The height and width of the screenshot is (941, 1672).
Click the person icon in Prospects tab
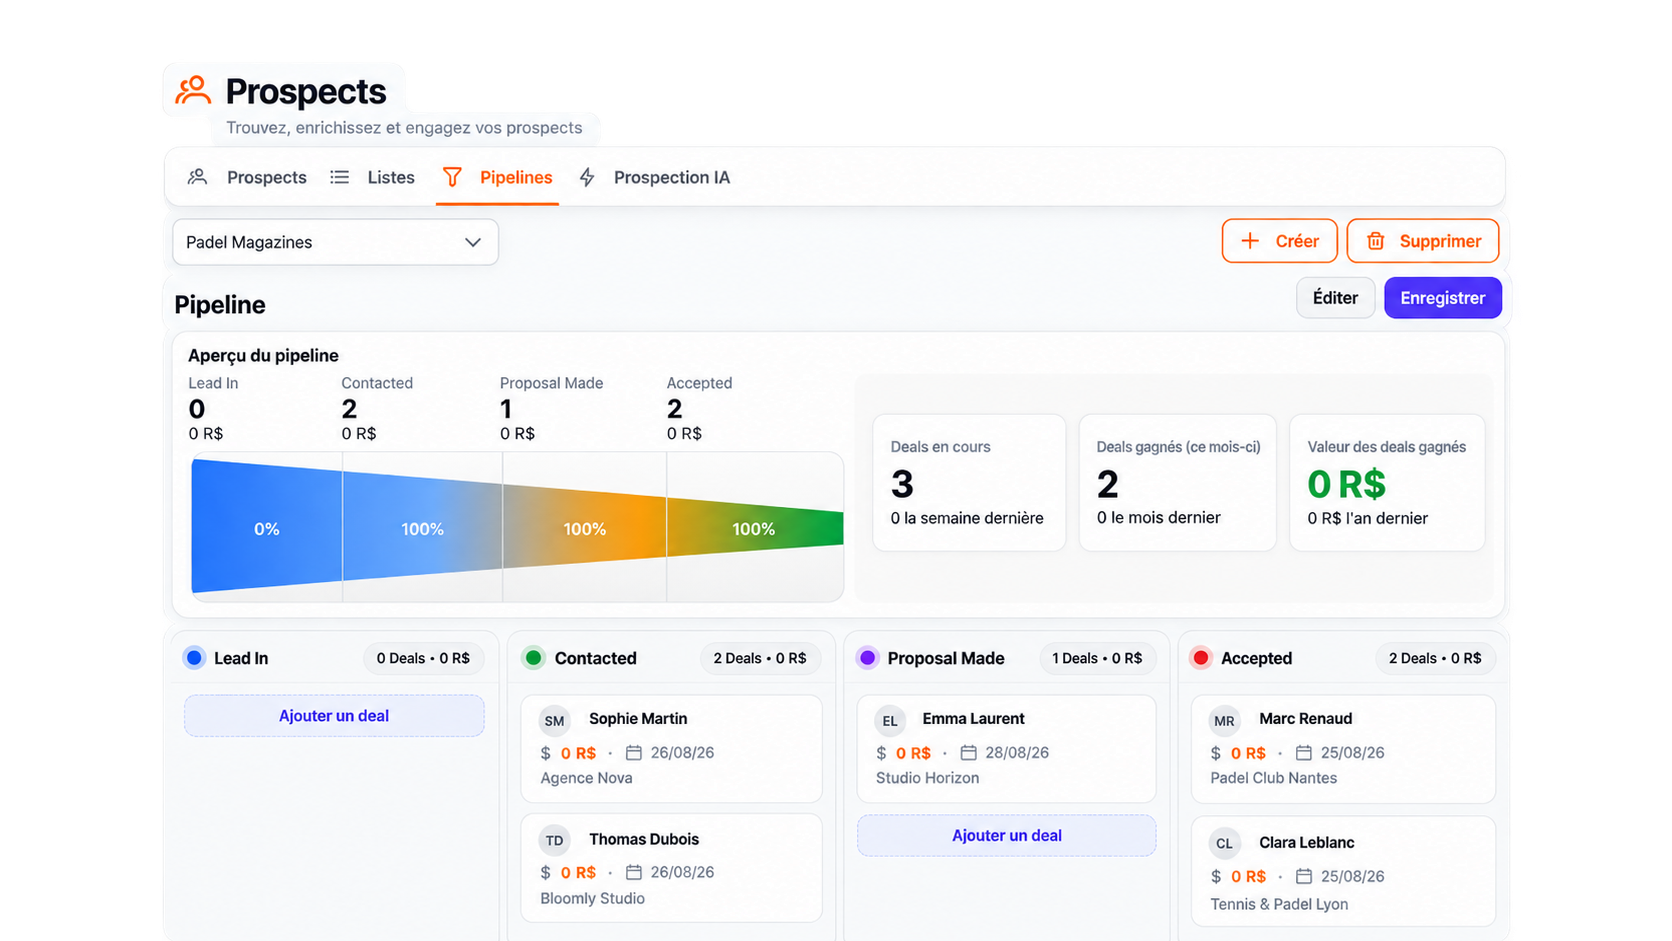(197, 177)
